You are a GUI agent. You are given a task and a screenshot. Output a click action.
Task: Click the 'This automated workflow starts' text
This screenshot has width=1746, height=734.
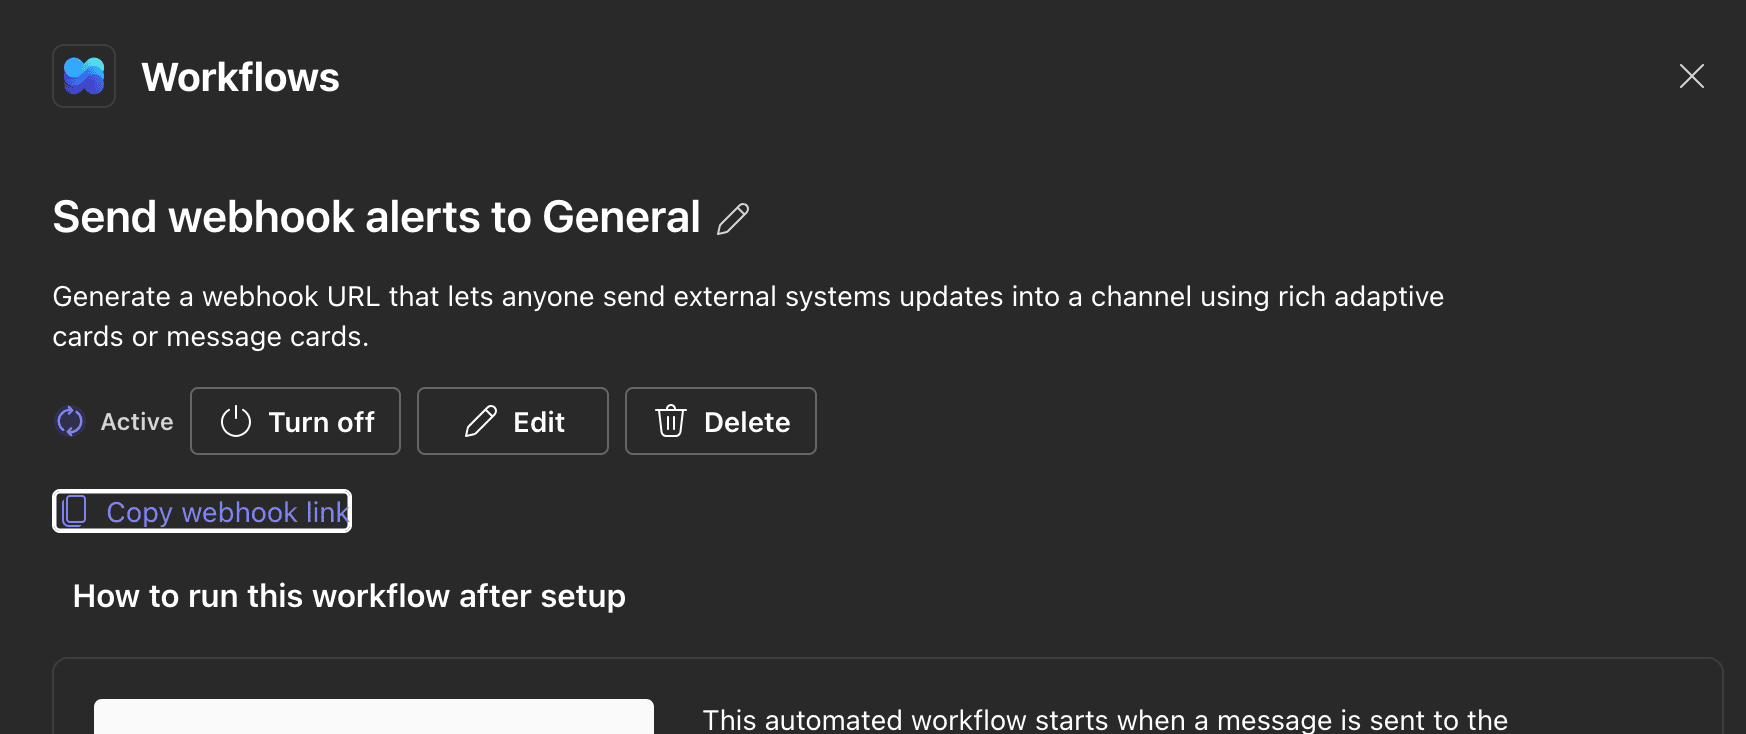pos(1104,720)
